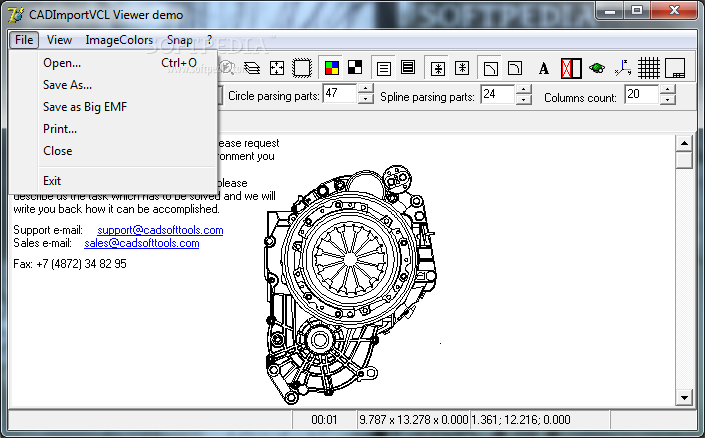Choose Open... from the File menu
Screen dimensions: 705x438
[62, 63]
